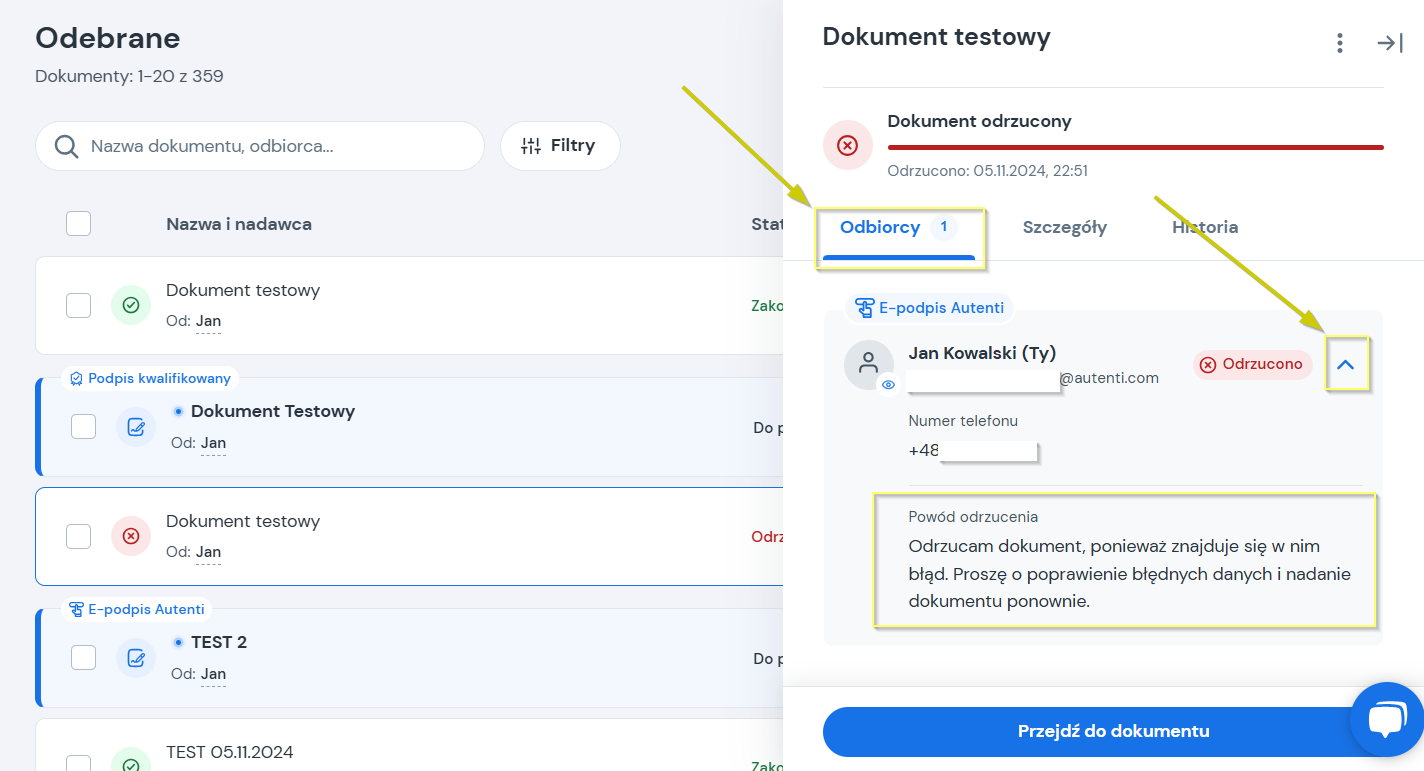This screenshot has height=771, width=1424.
Task: Open the Filtry filter options
Action: (560, 146)
